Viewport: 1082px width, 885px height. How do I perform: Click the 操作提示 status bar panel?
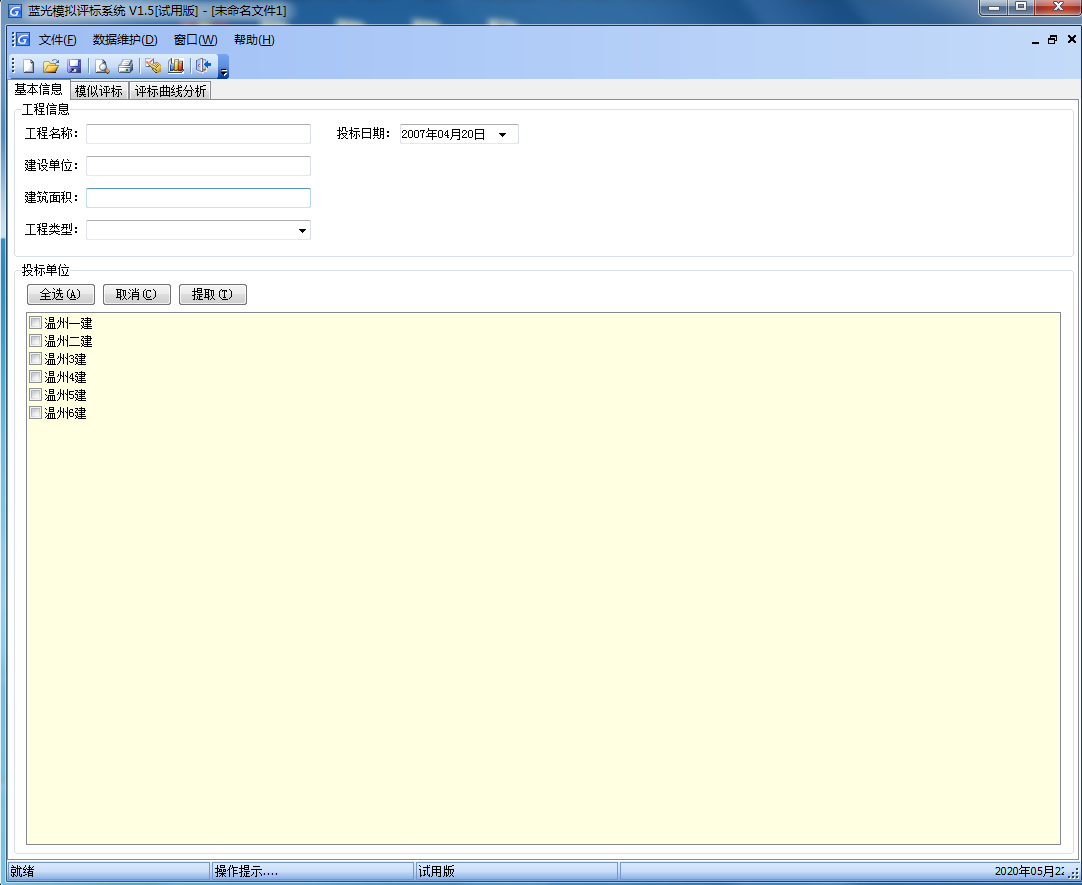(x=313, y=871)
